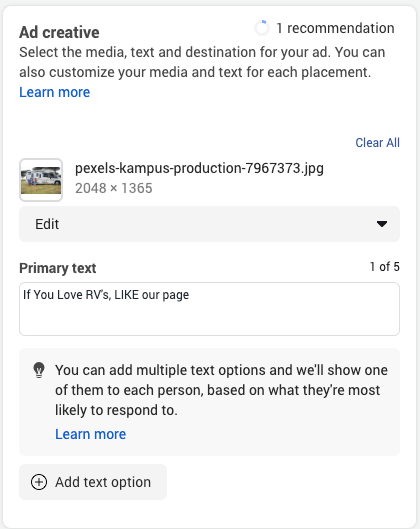Click inside the Primary text box
Image resolution: width=420 pixels, height=529 pixels.
(x=209, y=309)
